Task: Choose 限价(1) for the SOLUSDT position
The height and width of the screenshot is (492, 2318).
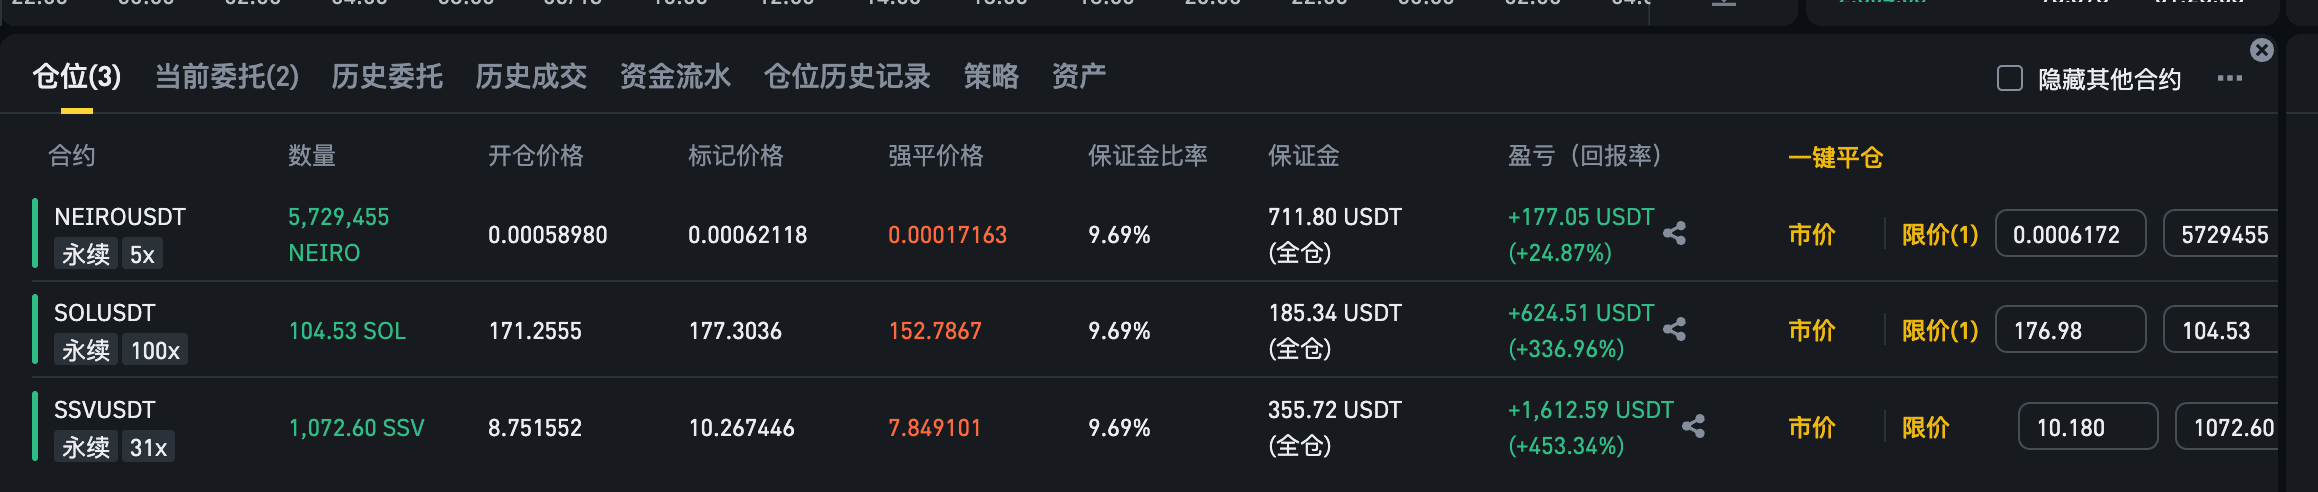Action: [x=1940, y=331]
